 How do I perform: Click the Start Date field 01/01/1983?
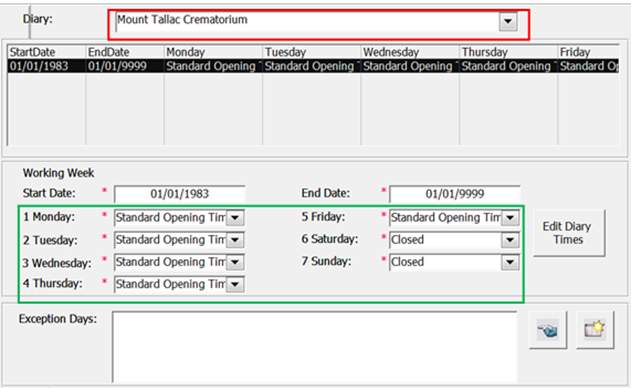pyautogui.click(x=179, y=194)
